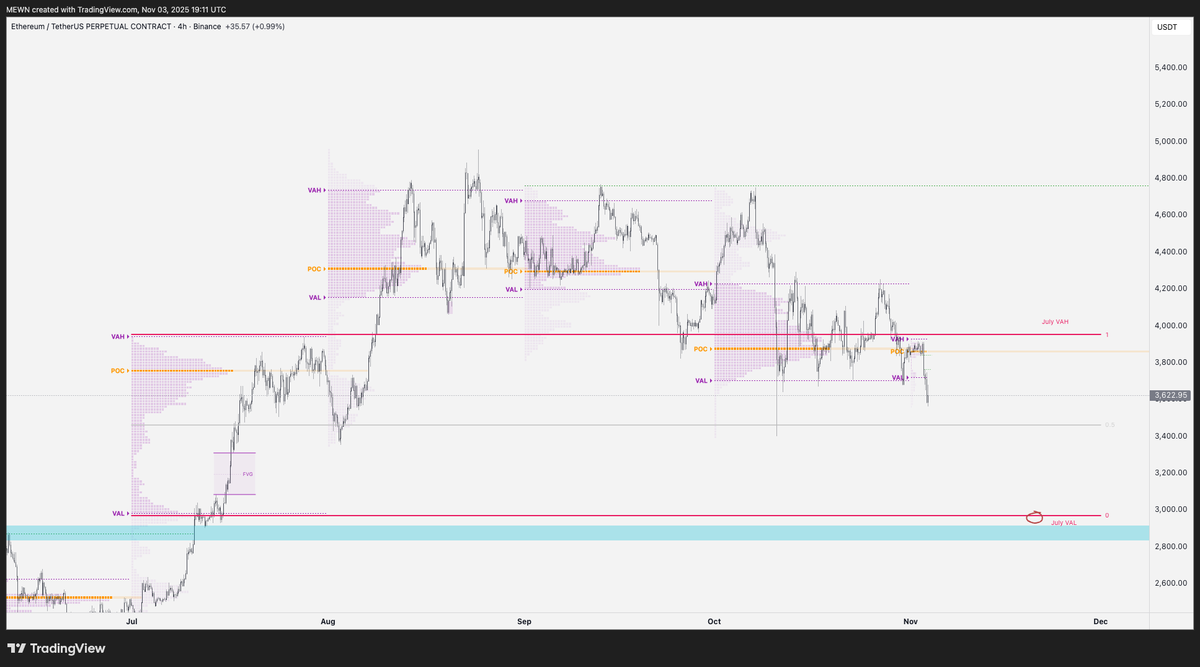Click the September profile POC marker
The height and width of the screenshot is (667, 1200).
[510, 271]
